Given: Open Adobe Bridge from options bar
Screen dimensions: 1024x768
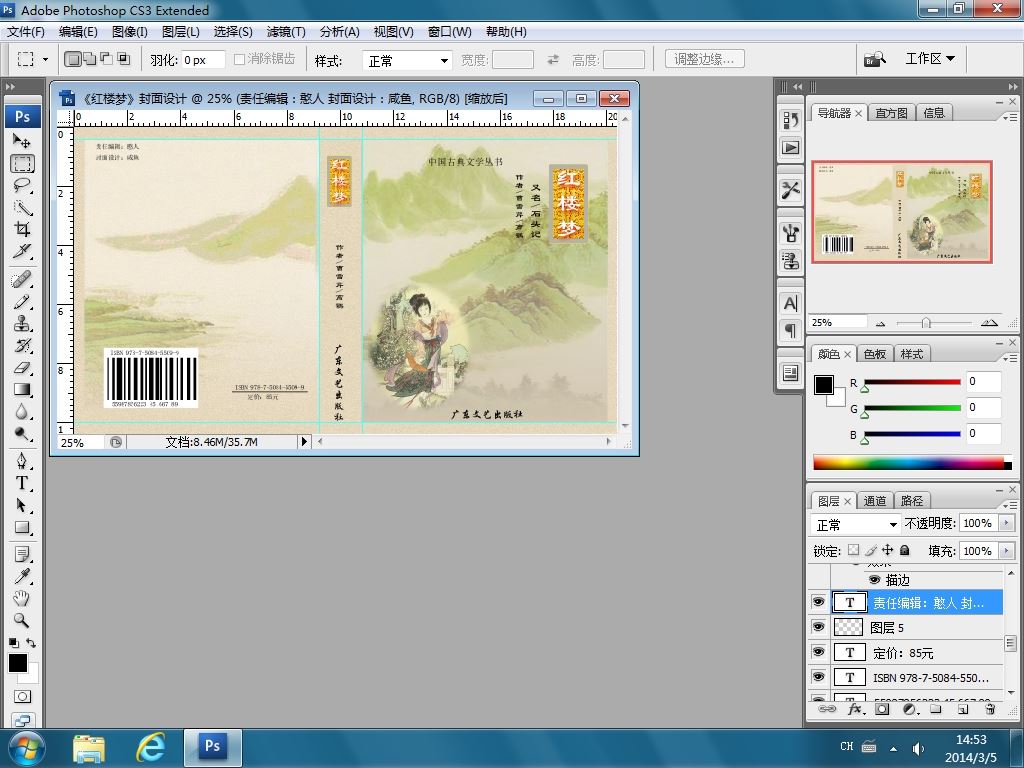Looking at the screenshot, I should point(875,59).
